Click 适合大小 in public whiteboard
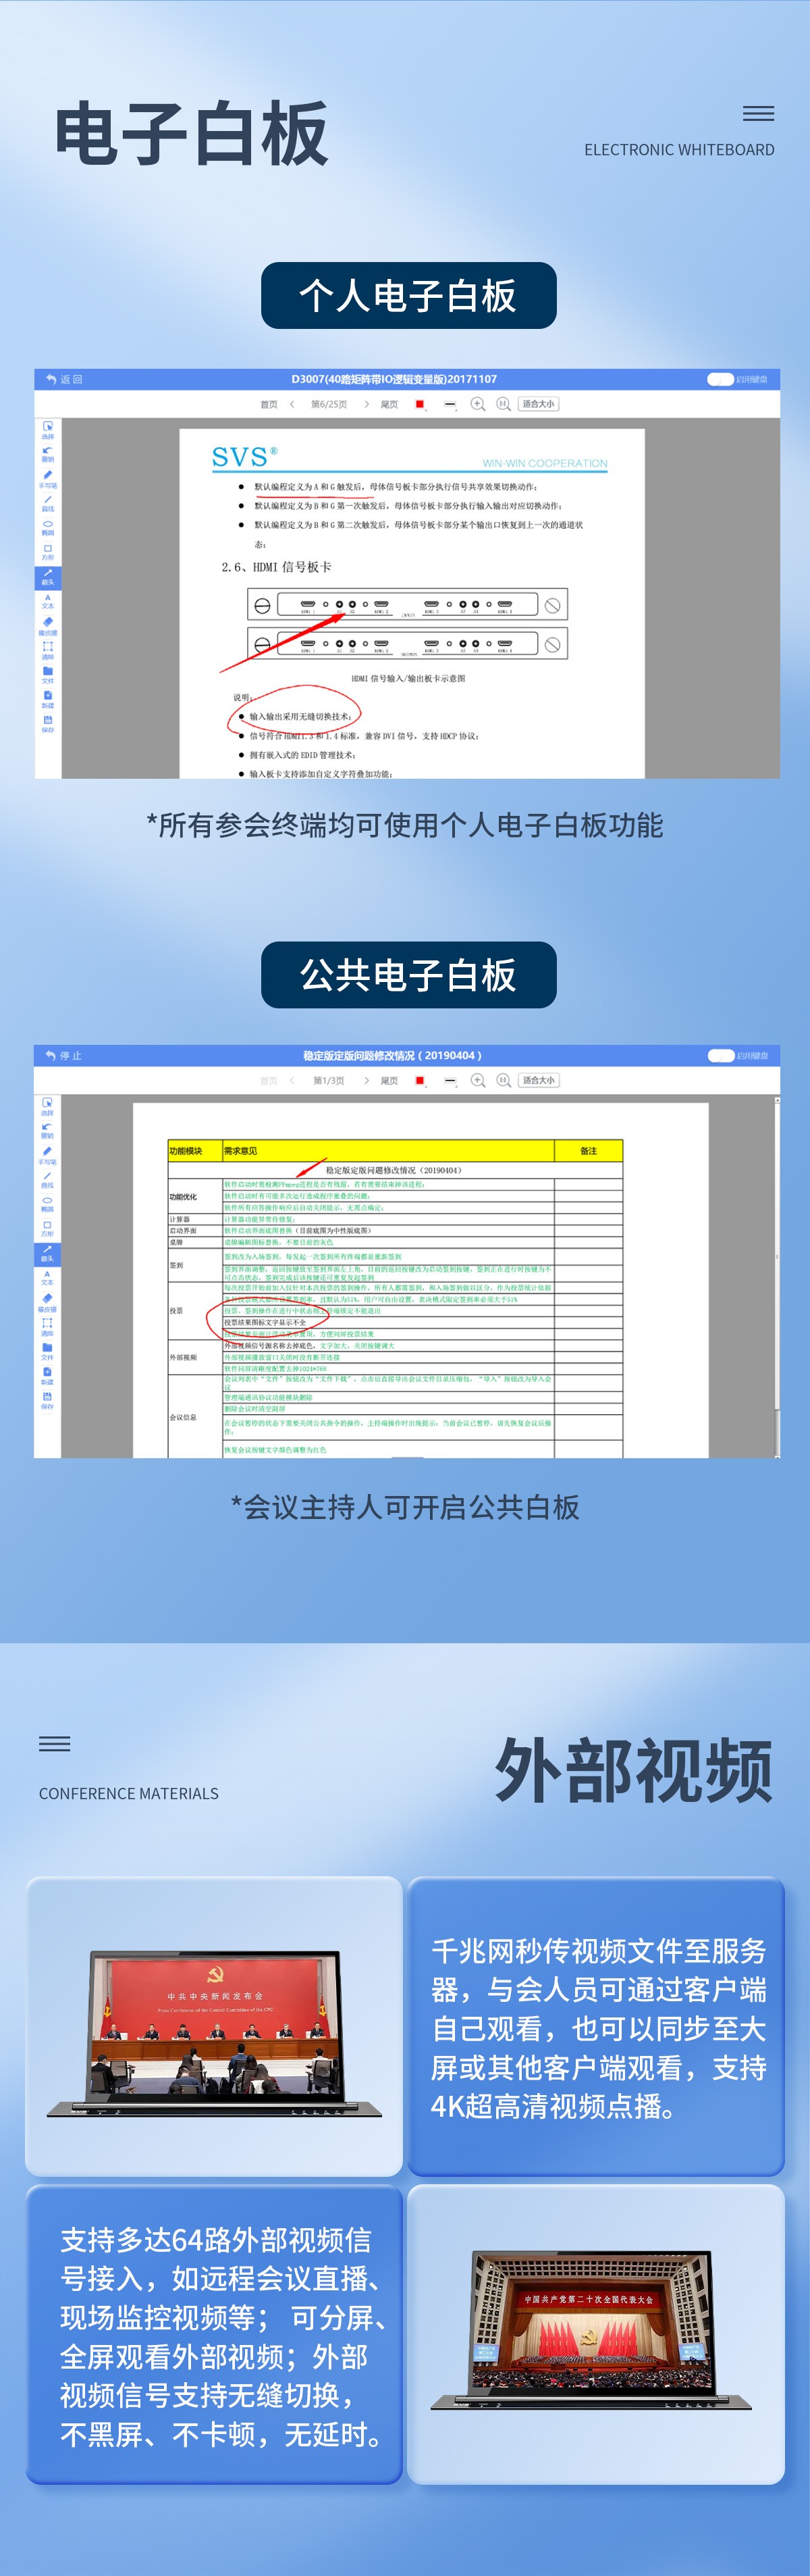The height and width of the screenshot is (2576, 810). coord(538,1080)
